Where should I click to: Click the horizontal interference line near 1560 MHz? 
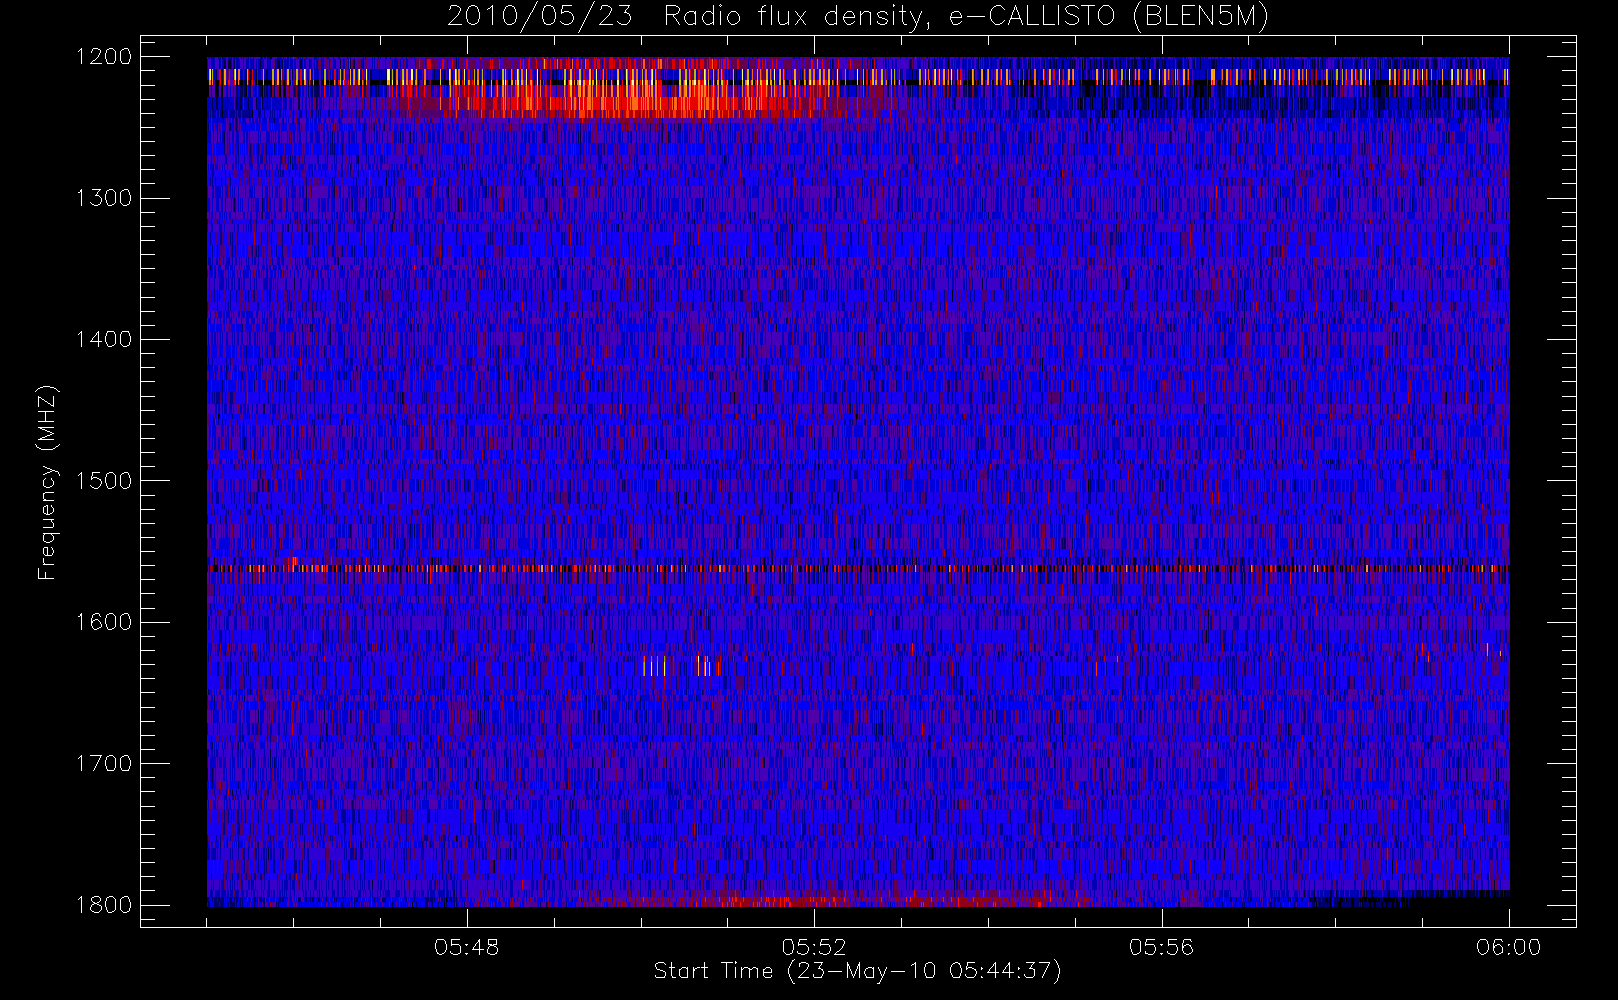coord(858,568)
